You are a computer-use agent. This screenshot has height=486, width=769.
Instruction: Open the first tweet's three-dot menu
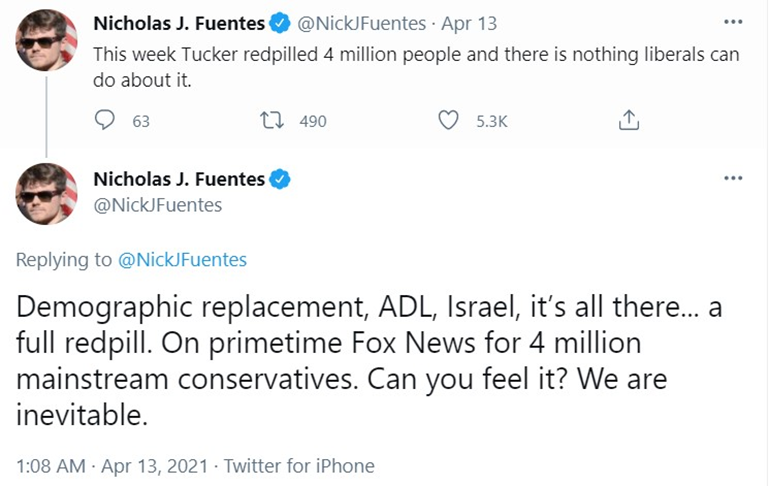coord(733,21)
